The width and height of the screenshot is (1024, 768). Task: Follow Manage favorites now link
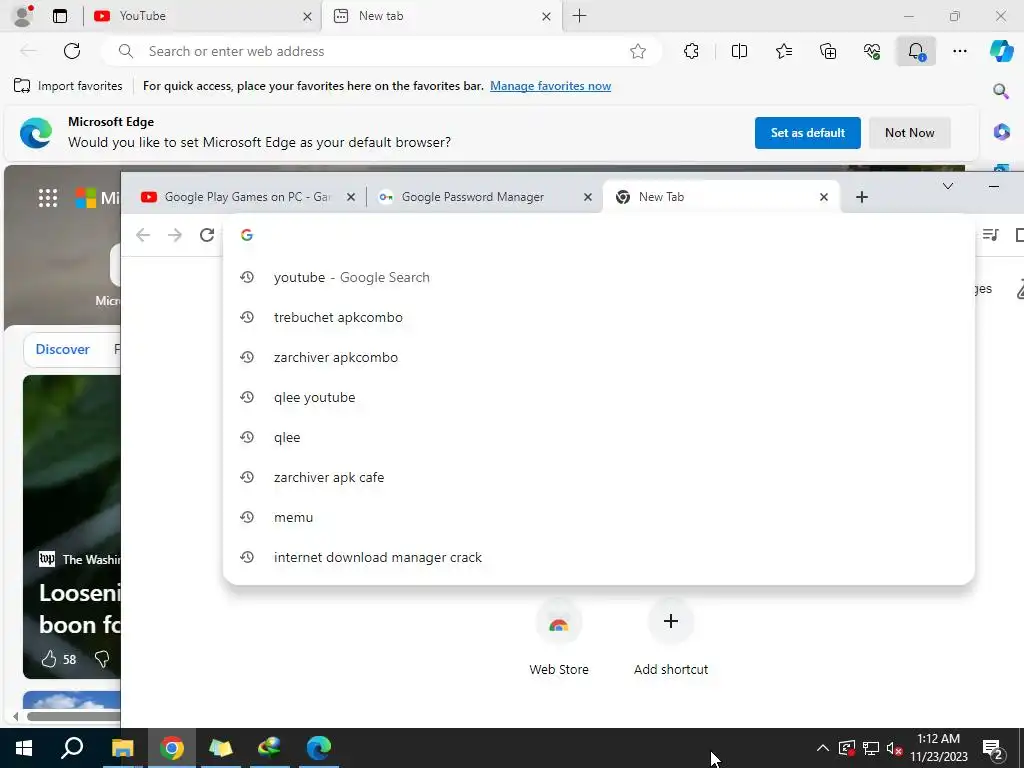pyautogui.click(x=551, y=86)
